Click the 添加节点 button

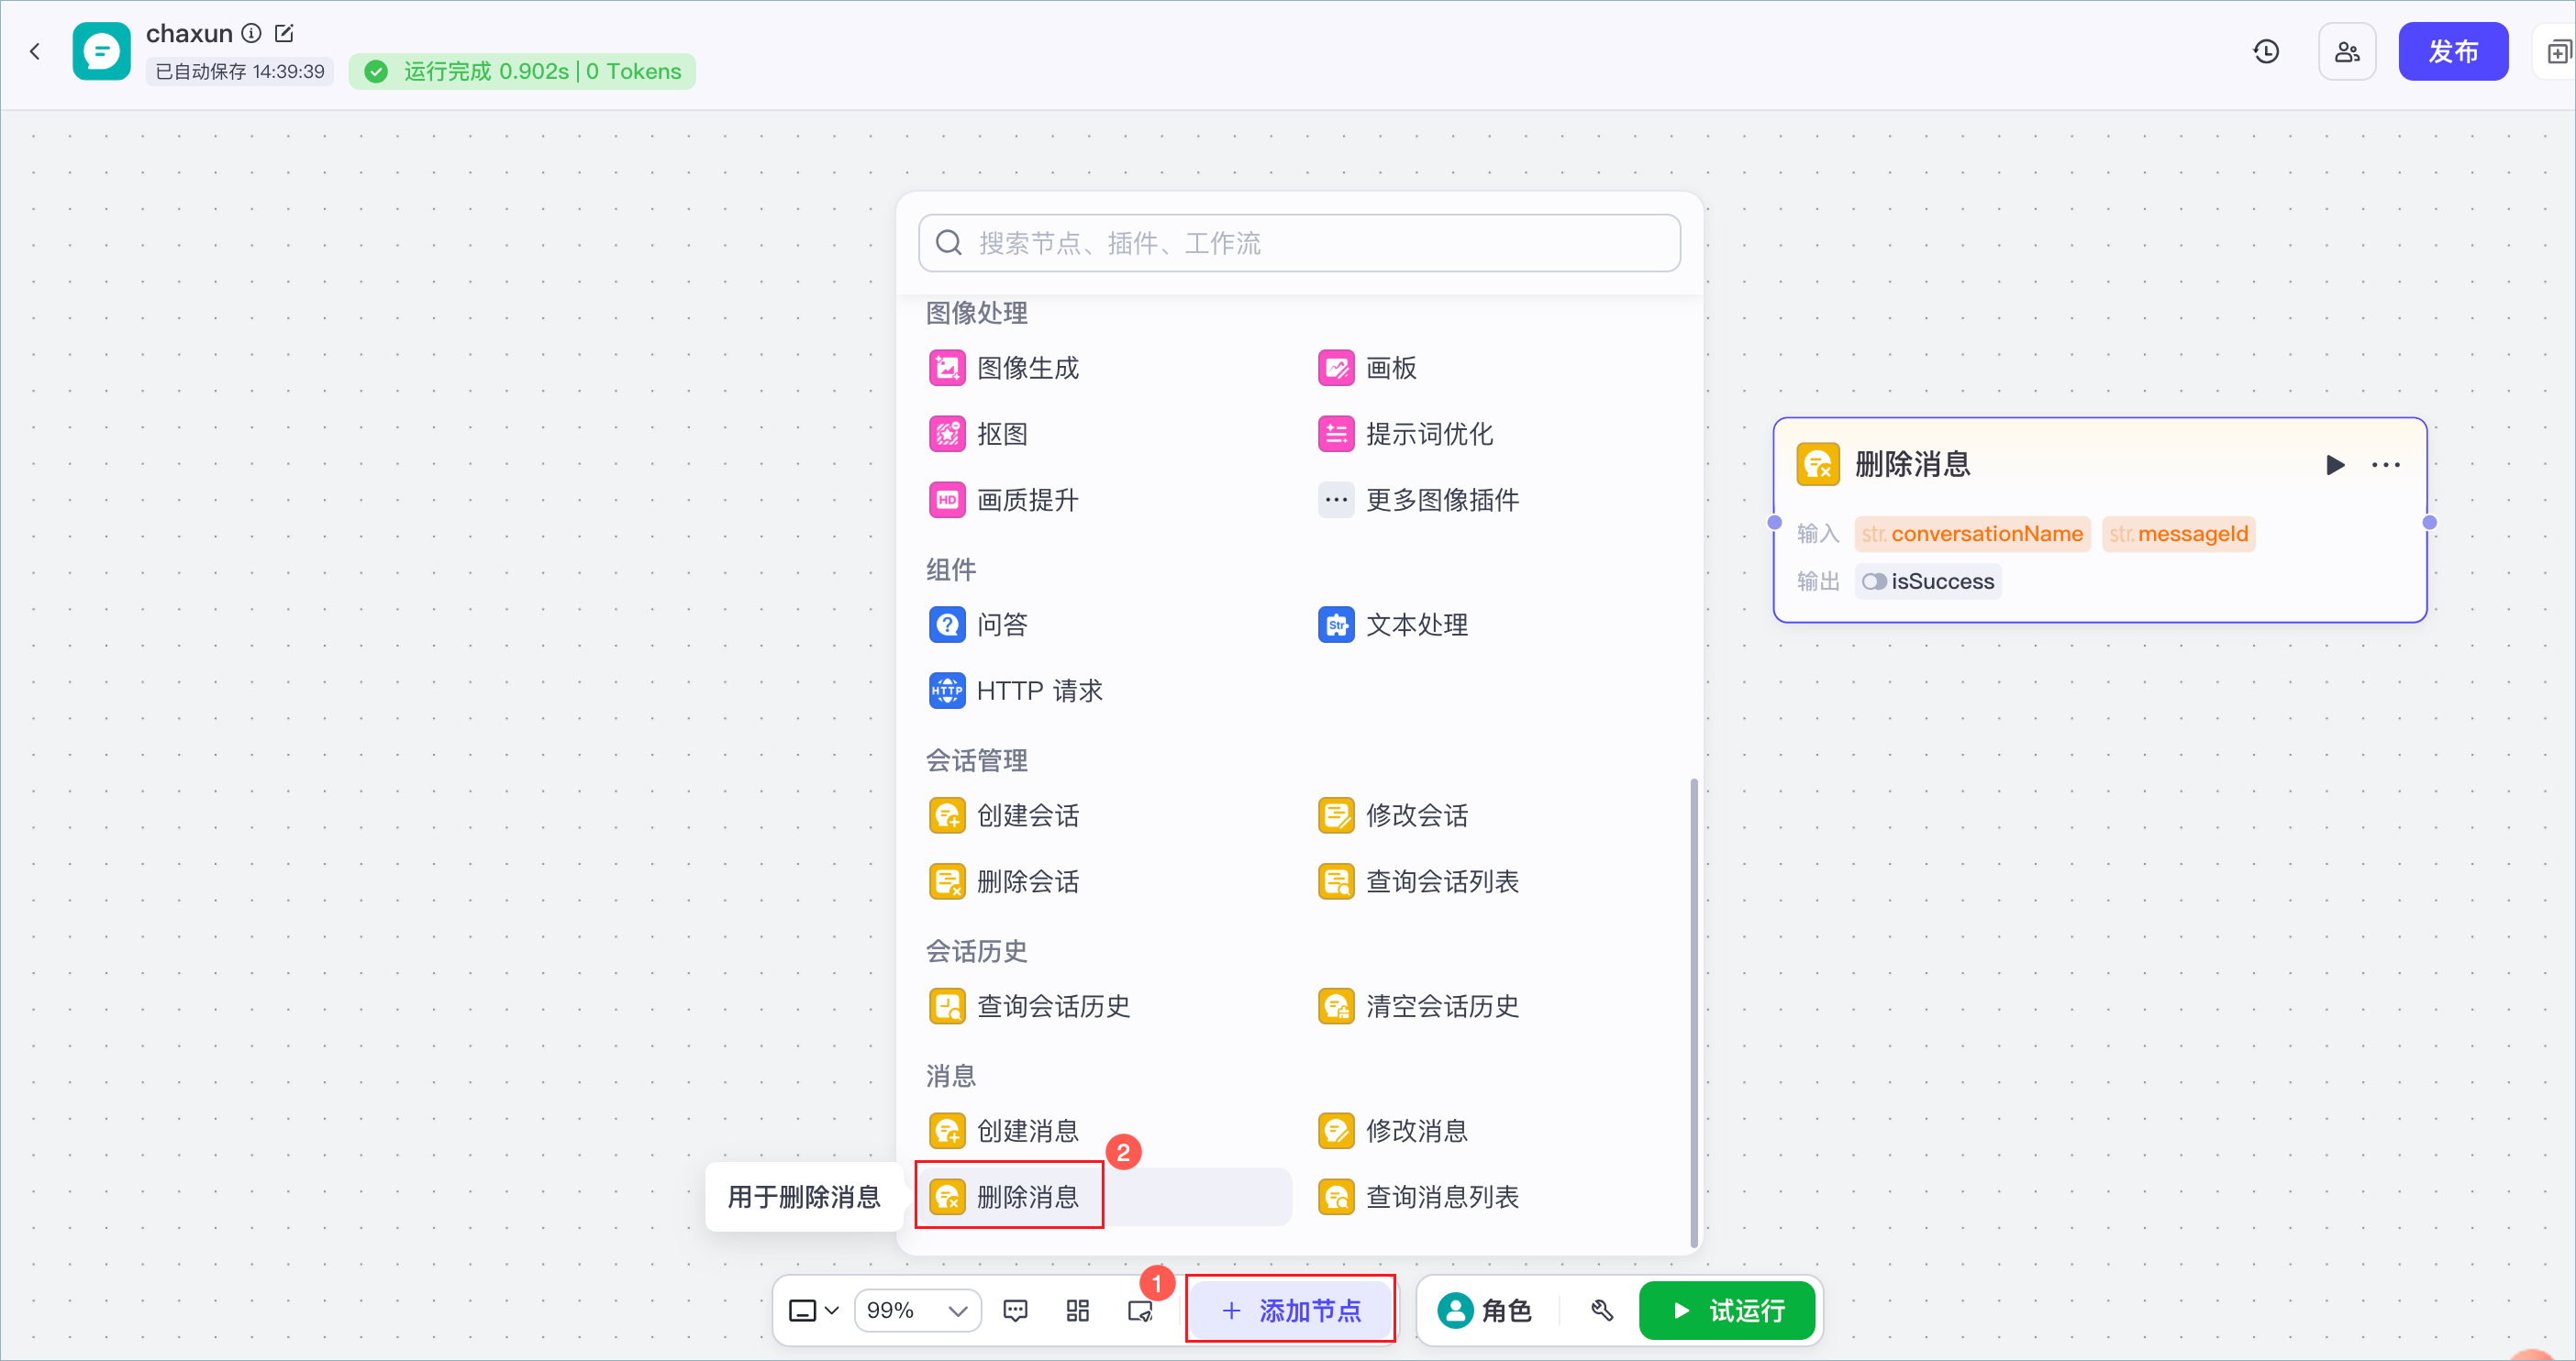[1290, 1310]
